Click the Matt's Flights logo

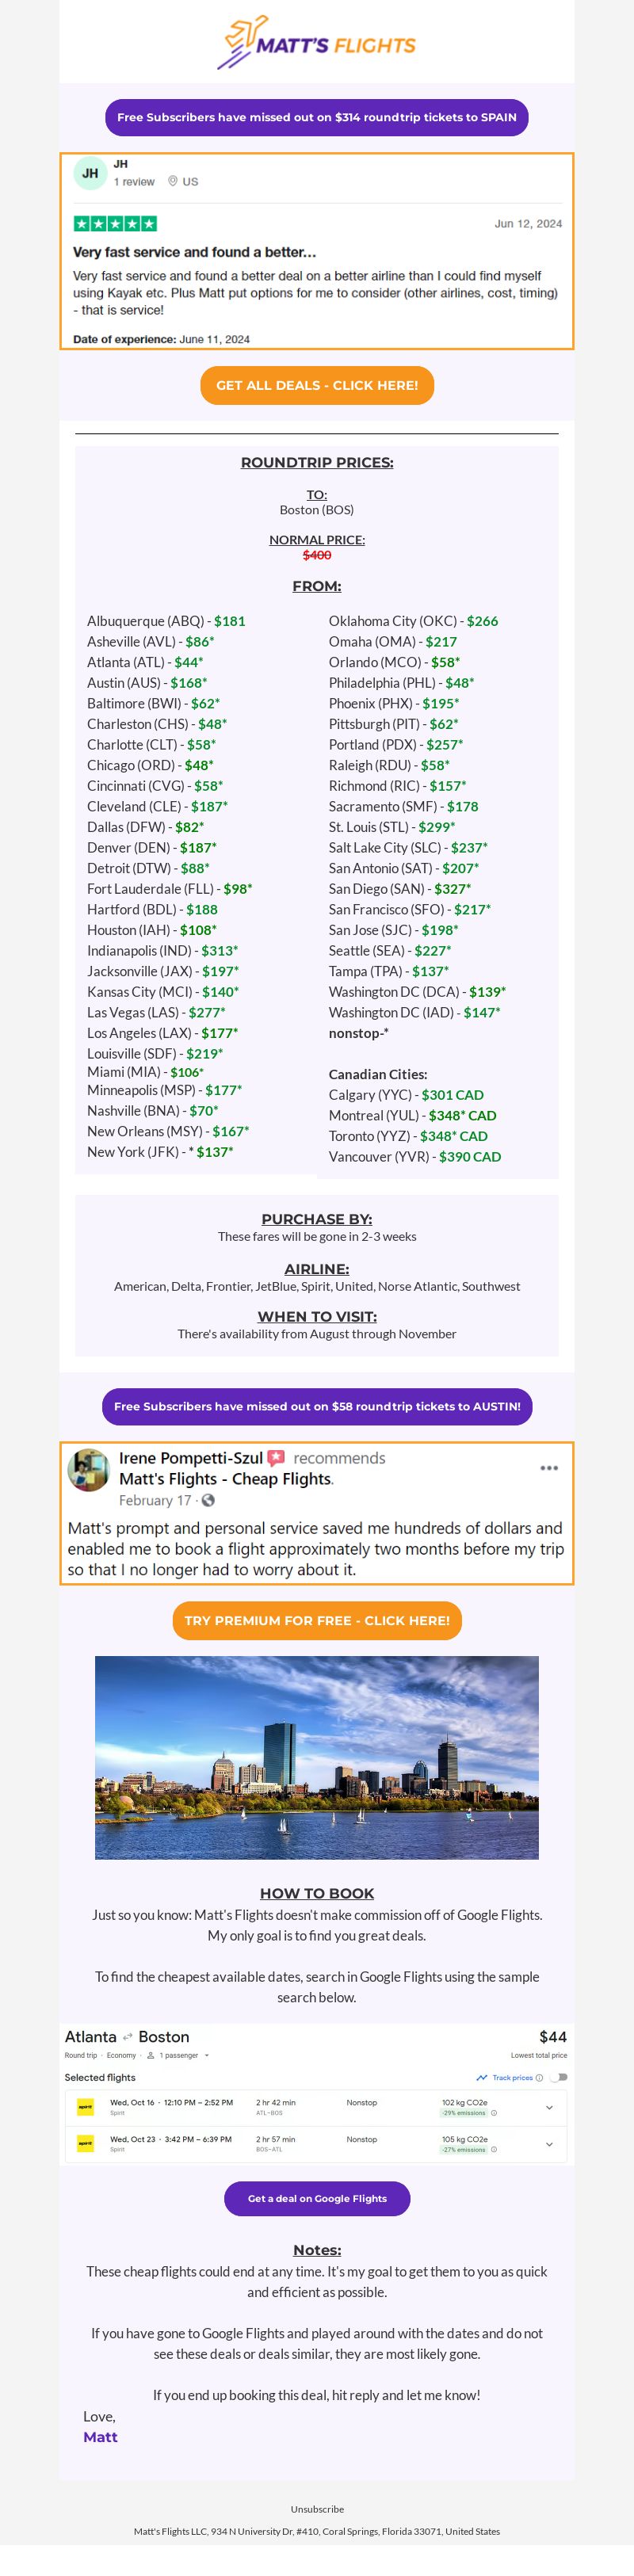[316, 42]
